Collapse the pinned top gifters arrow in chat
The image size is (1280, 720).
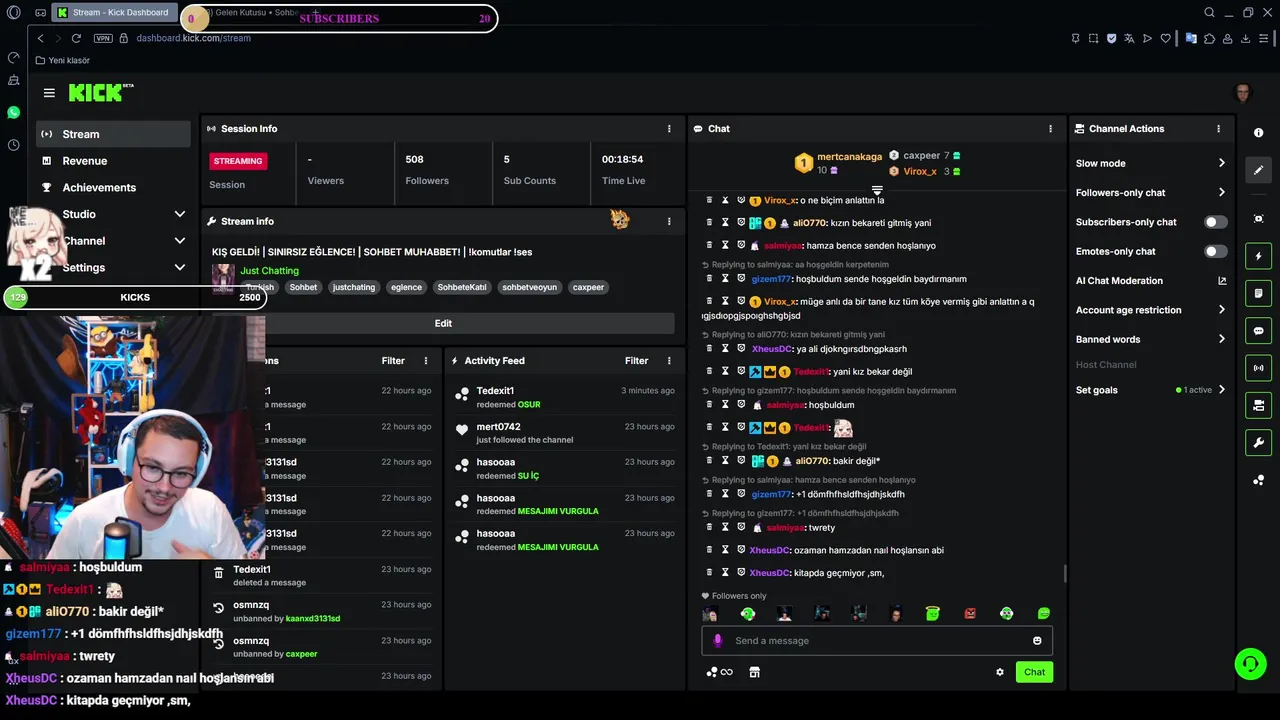pyautogui.click(x=877, y=190)
